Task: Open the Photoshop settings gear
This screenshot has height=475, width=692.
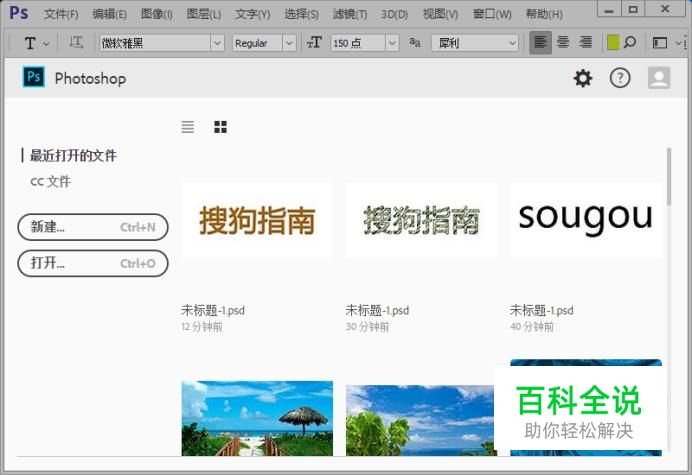Action: tap(582, 78)
